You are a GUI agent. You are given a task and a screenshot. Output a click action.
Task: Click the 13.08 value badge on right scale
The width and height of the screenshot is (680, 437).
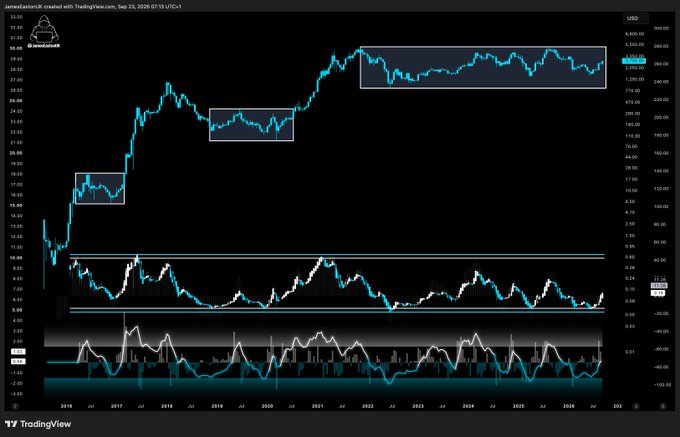click(x=659, y=286)
